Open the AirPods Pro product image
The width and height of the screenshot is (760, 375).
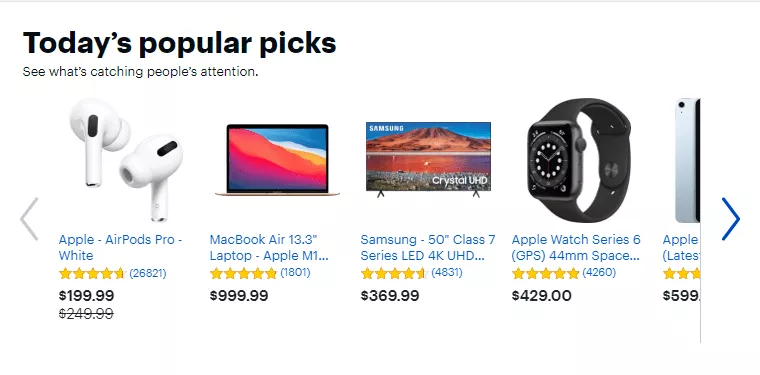126,160
